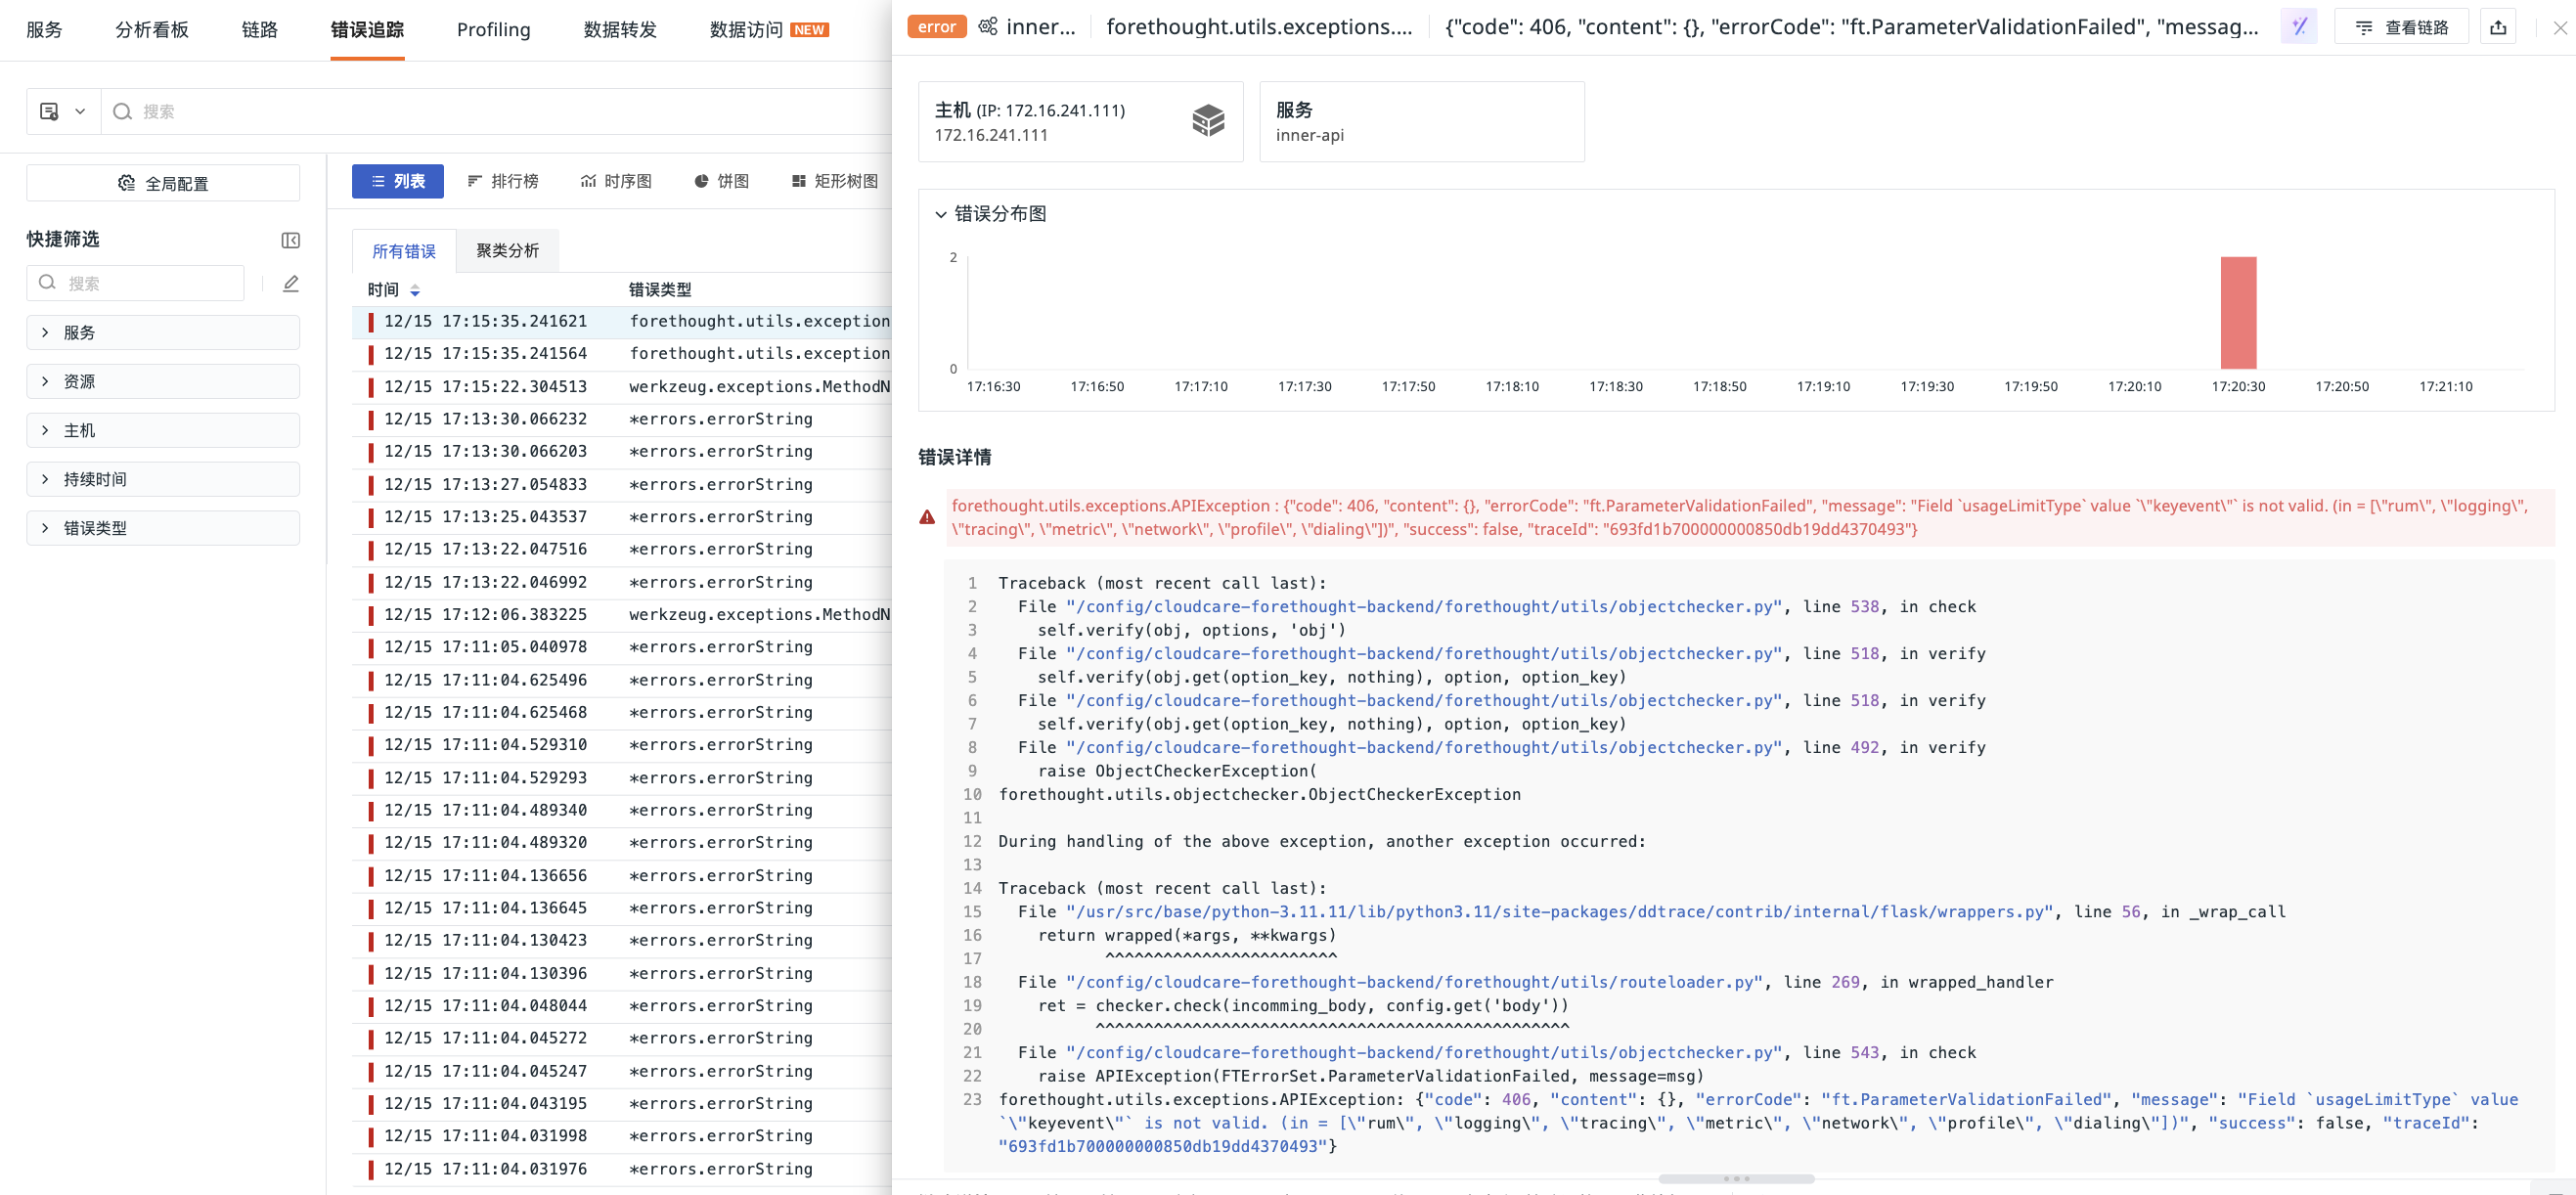Screen dimensions: 2576x1195
Task: Expand the 服务 filter group
Action: pyautogui.click(x=163, y=333)
